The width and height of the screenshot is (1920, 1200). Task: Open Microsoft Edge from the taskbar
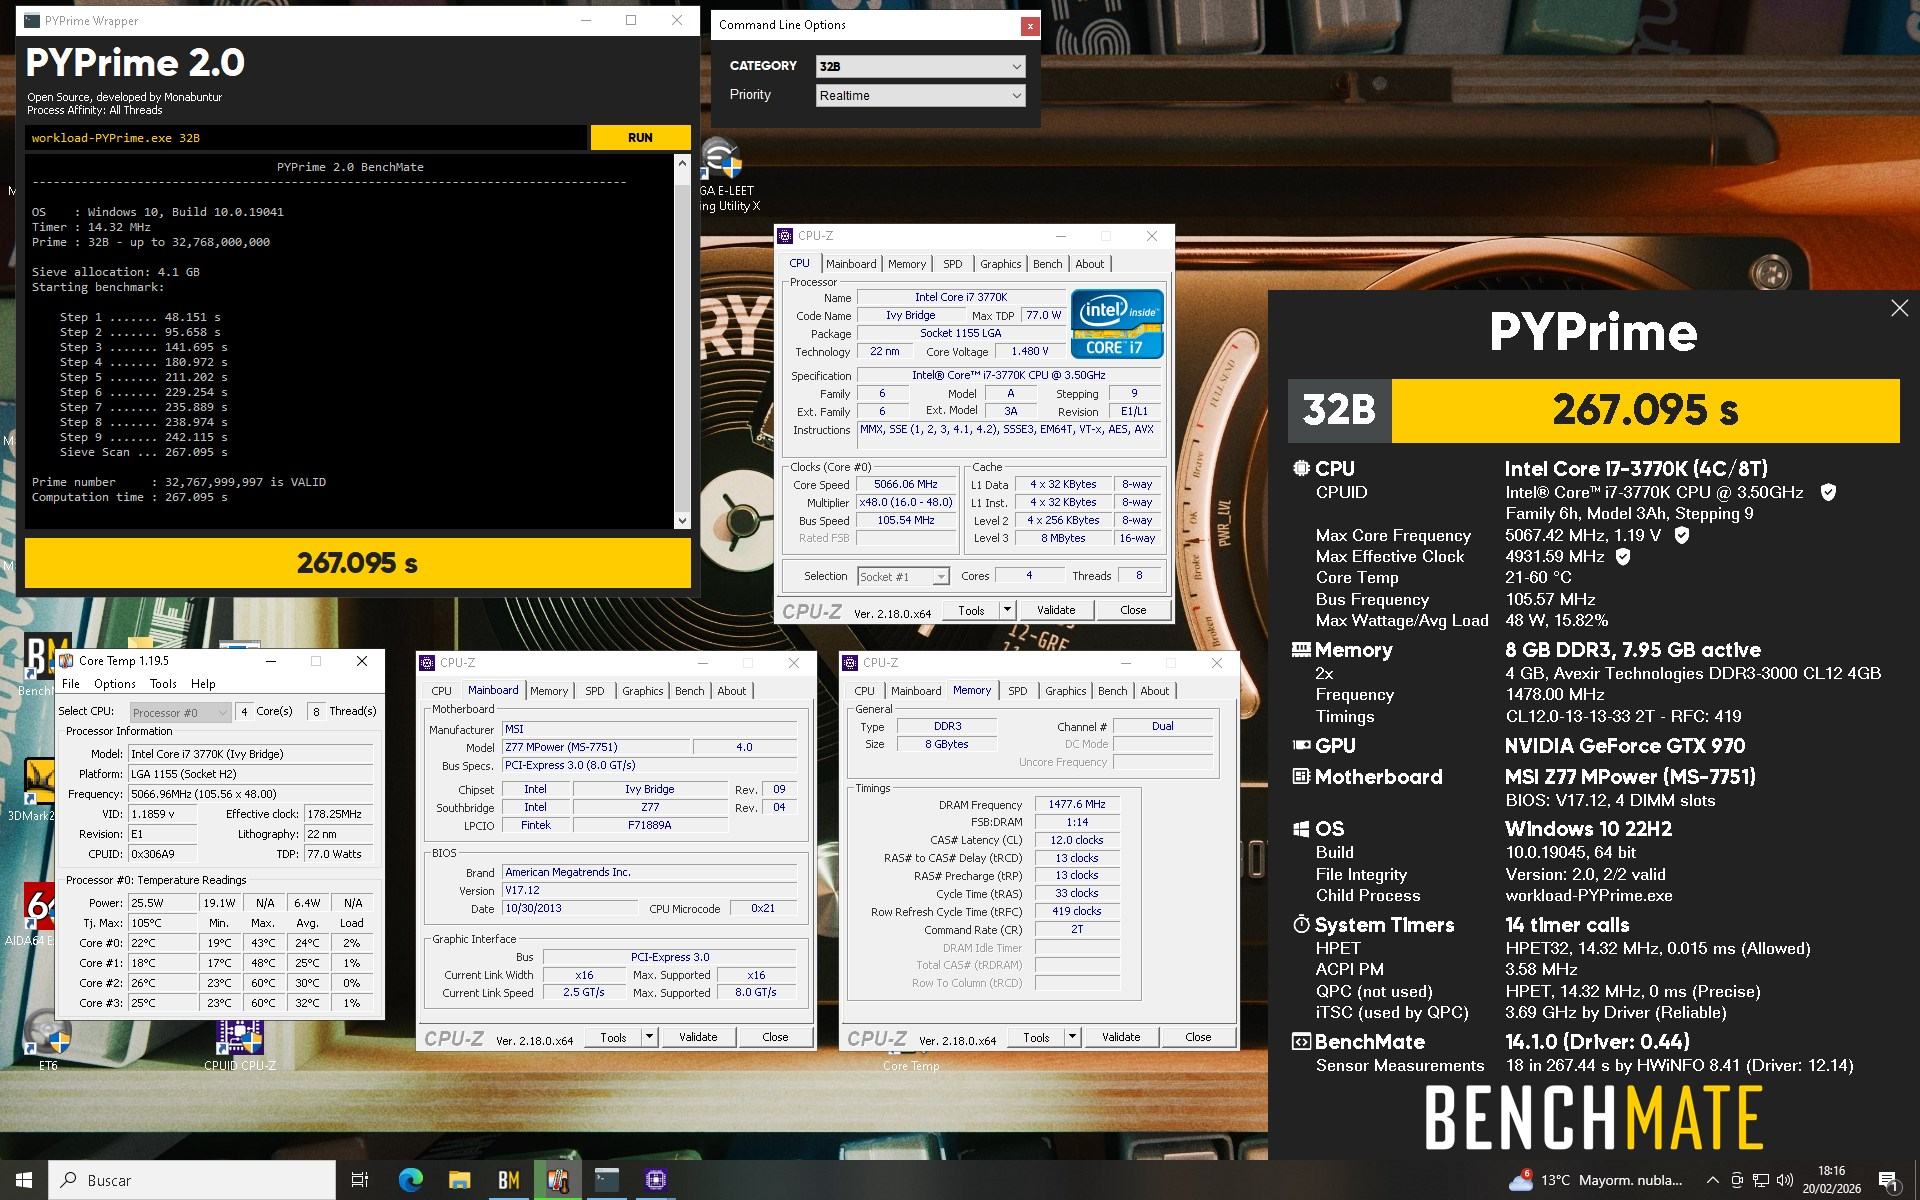click(x=410, y=1180)
